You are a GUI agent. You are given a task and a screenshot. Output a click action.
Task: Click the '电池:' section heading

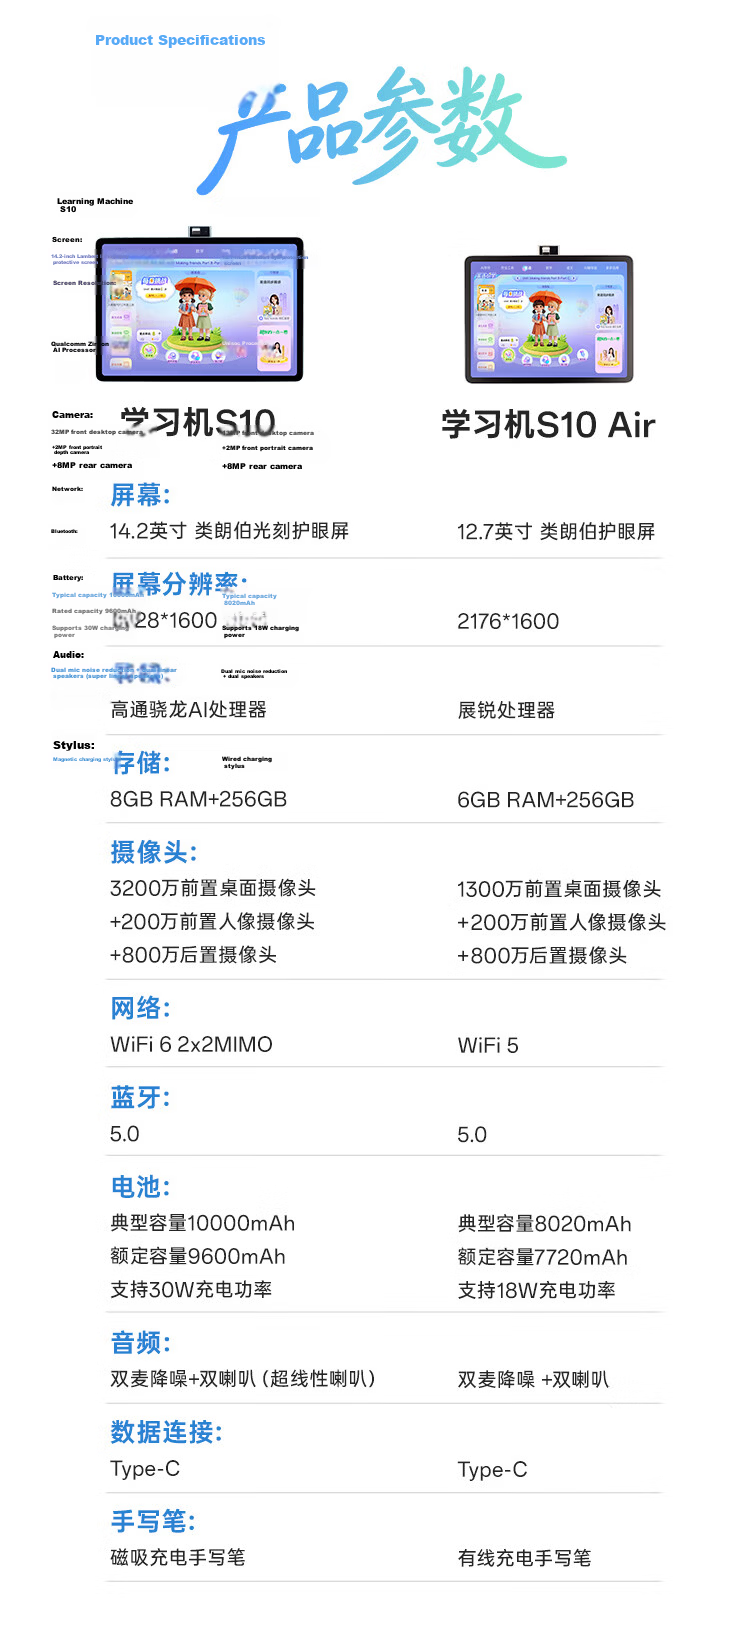[140, 1187]
